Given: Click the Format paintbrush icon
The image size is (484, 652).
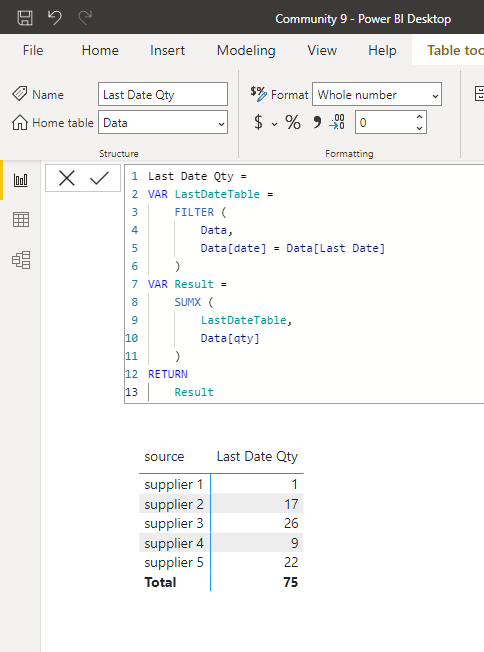Looking at the screenshot, I should [x=258, y=94].
